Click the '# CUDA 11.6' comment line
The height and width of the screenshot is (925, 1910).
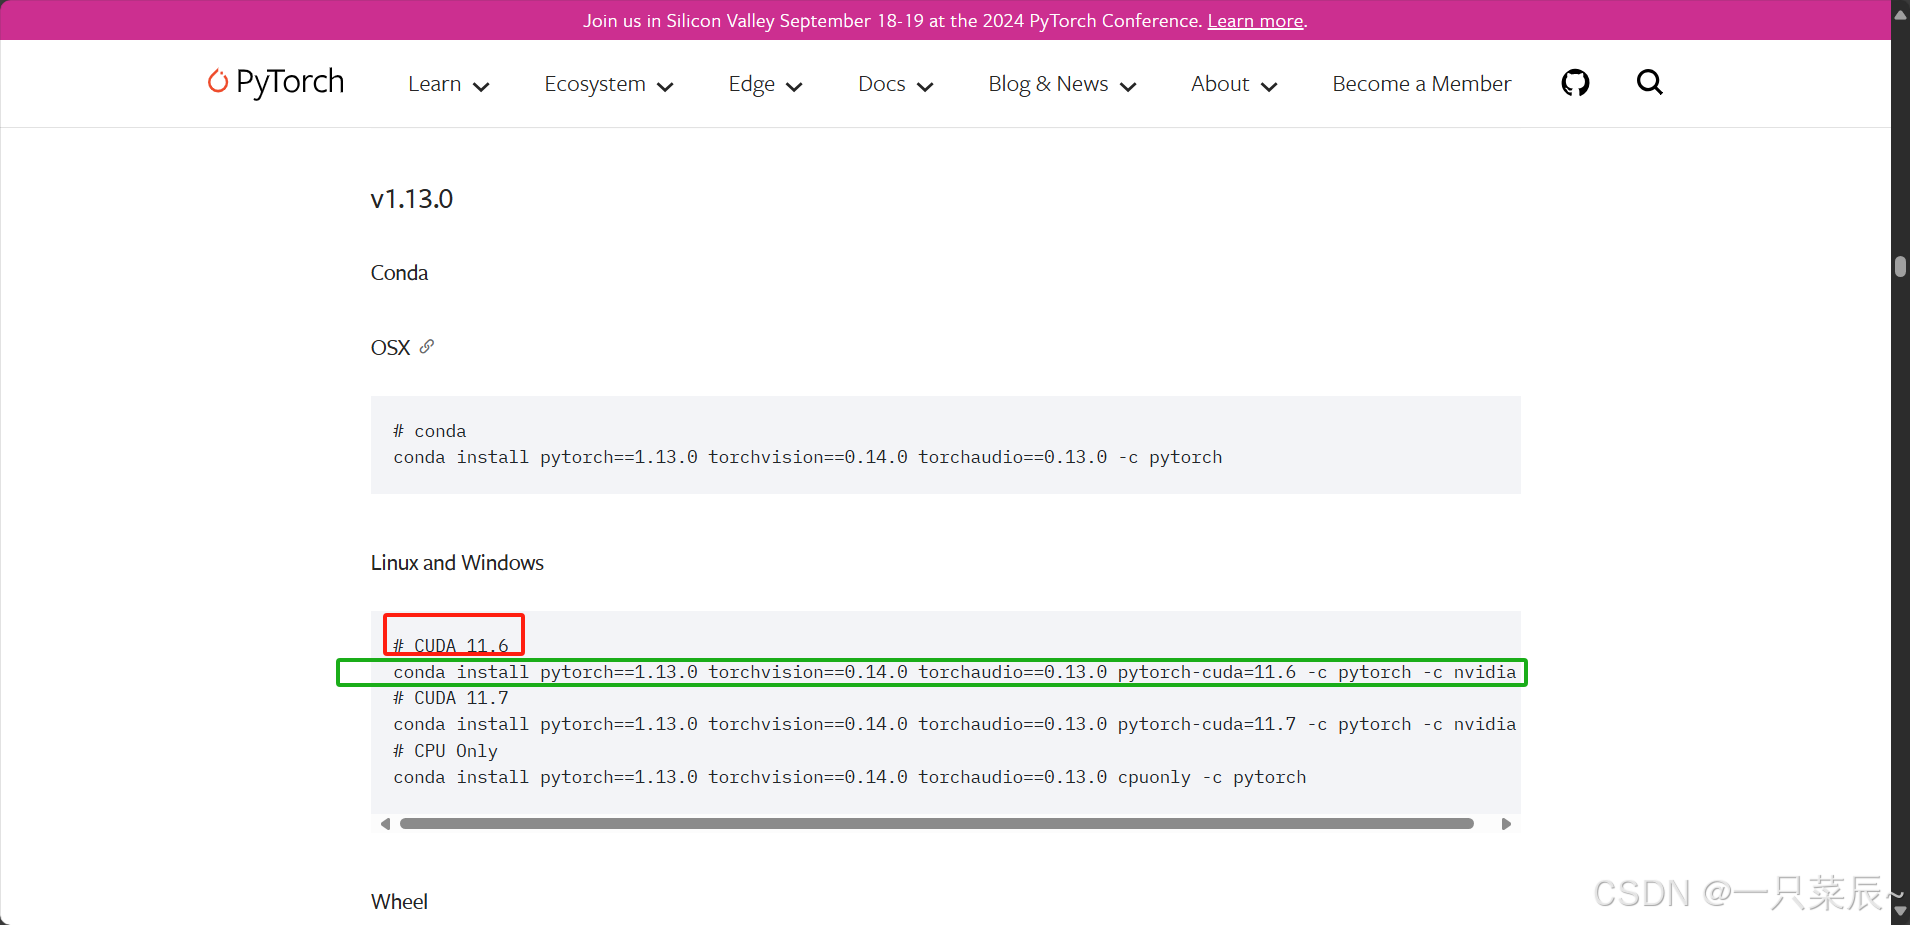click(451, 646)
